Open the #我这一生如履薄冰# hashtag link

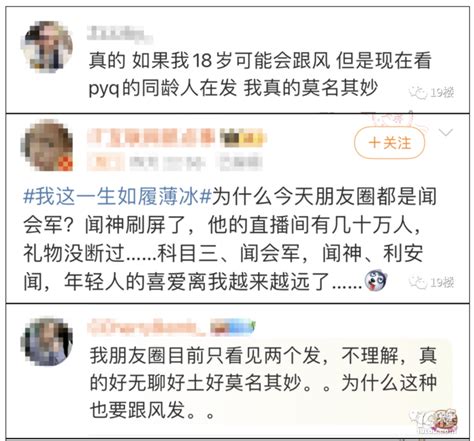[117, 196]
